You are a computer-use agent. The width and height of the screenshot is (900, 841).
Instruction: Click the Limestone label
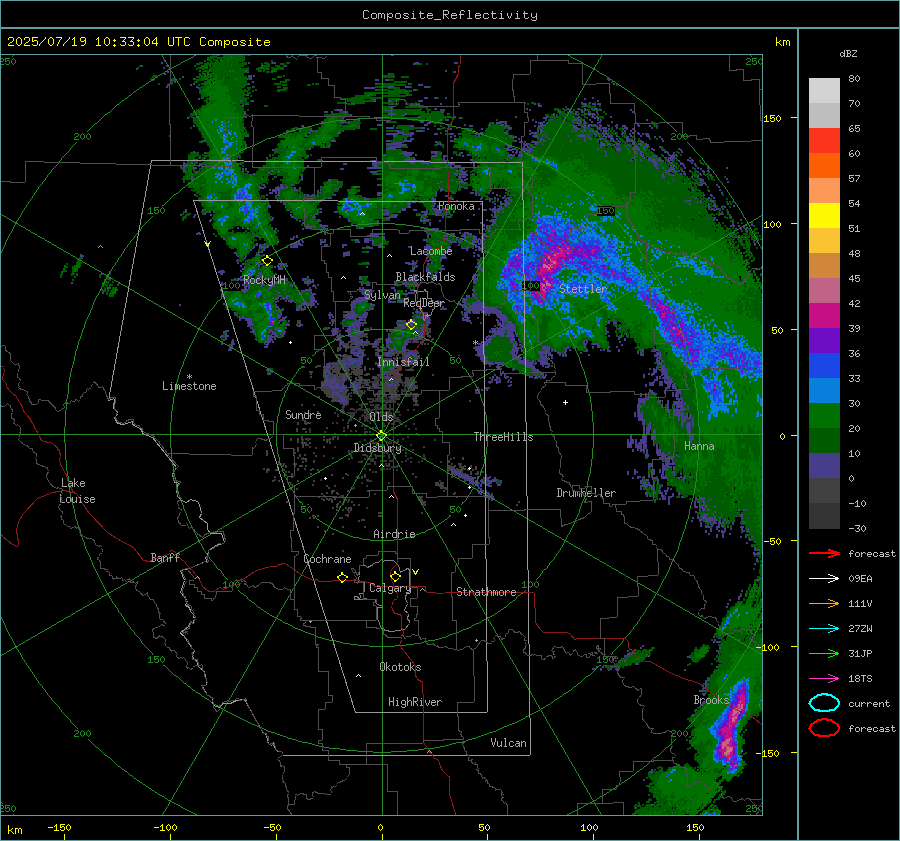click(189, 386)
